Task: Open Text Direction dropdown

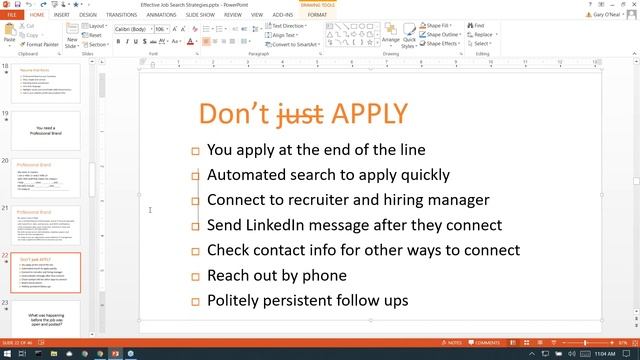Action: [286, 26]
